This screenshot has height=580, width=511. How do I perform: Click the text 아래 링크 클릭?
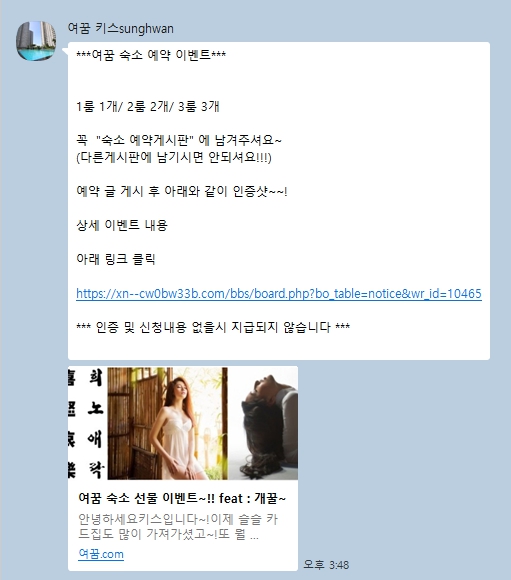coord(115,259)
